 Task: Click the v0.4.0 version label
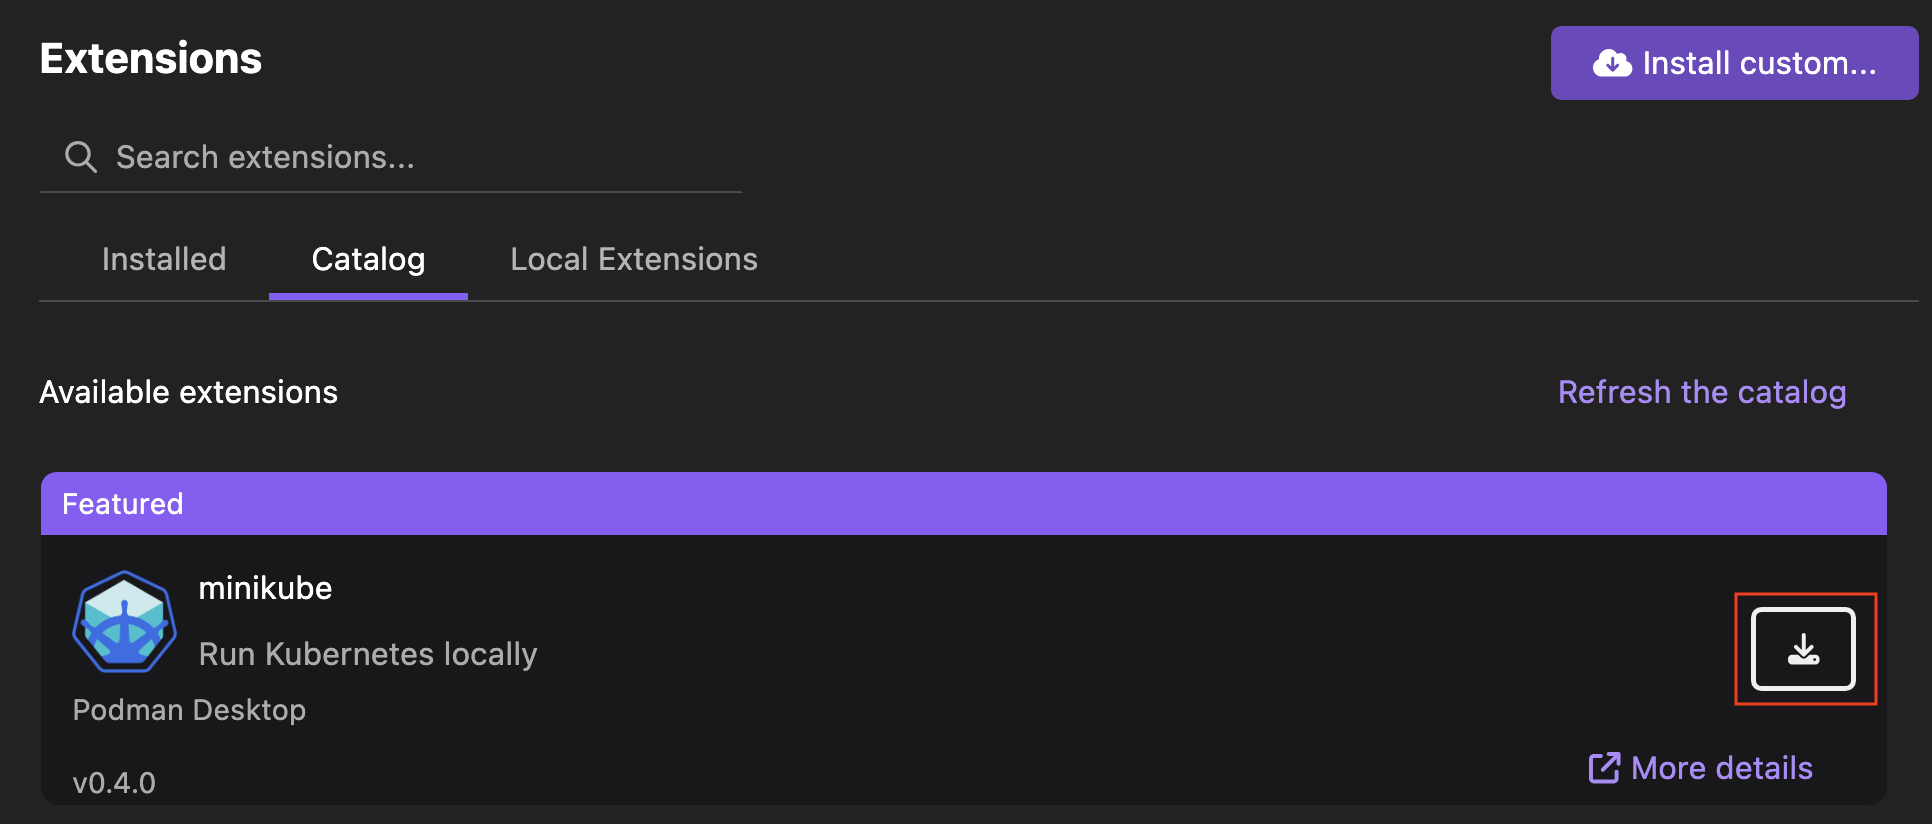pyautogui.click(x=115, y=782)
